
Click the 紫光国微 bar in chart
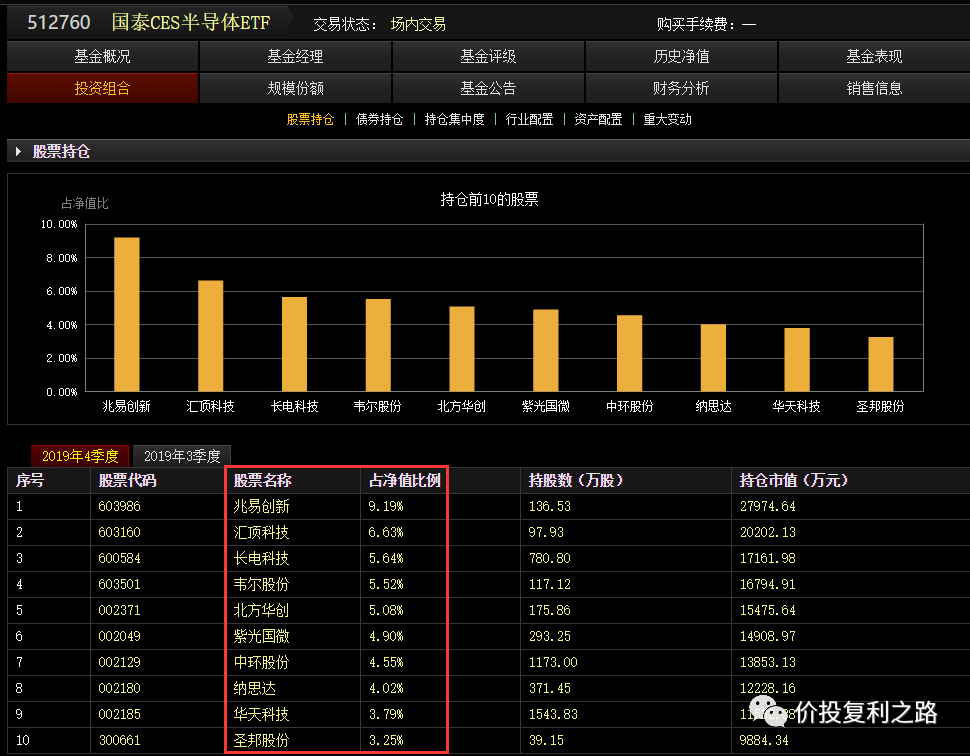[x=546, y=350]
